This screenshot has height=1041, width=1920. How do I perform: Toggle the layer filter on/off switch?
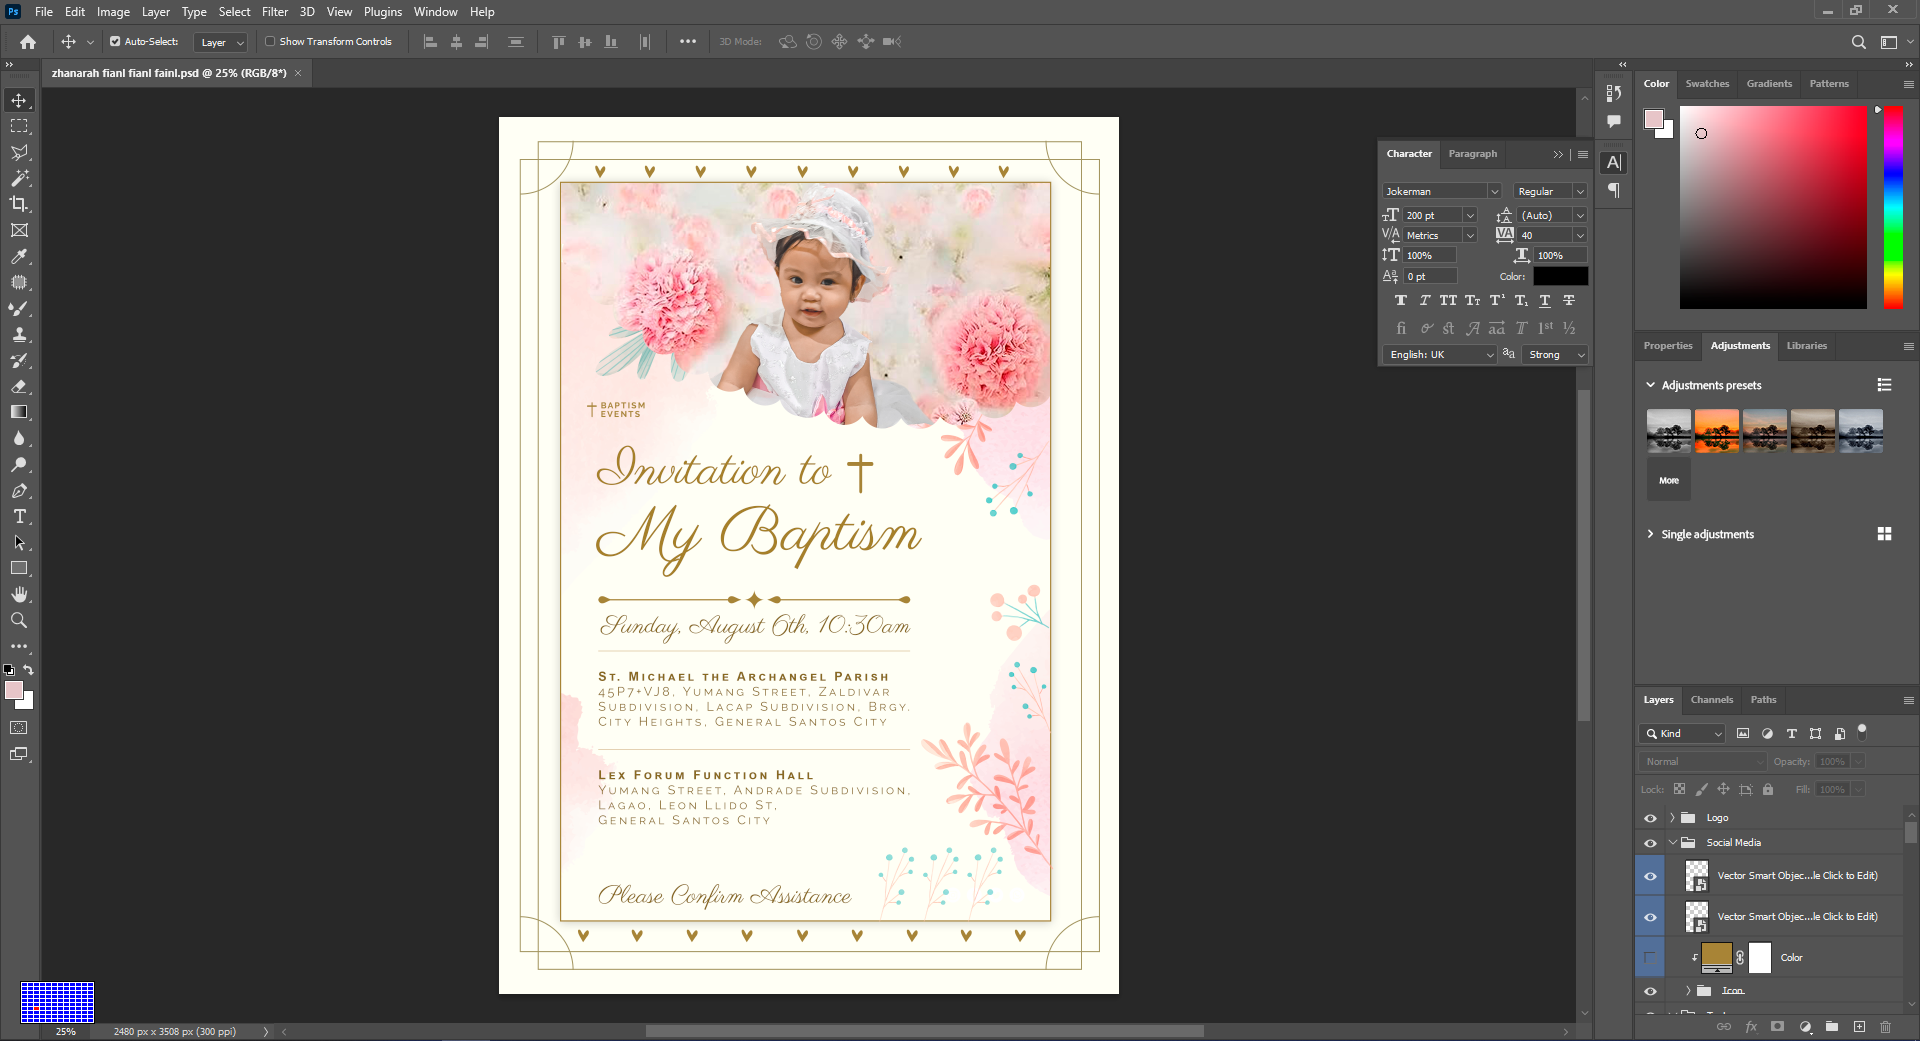(1862, 731)
